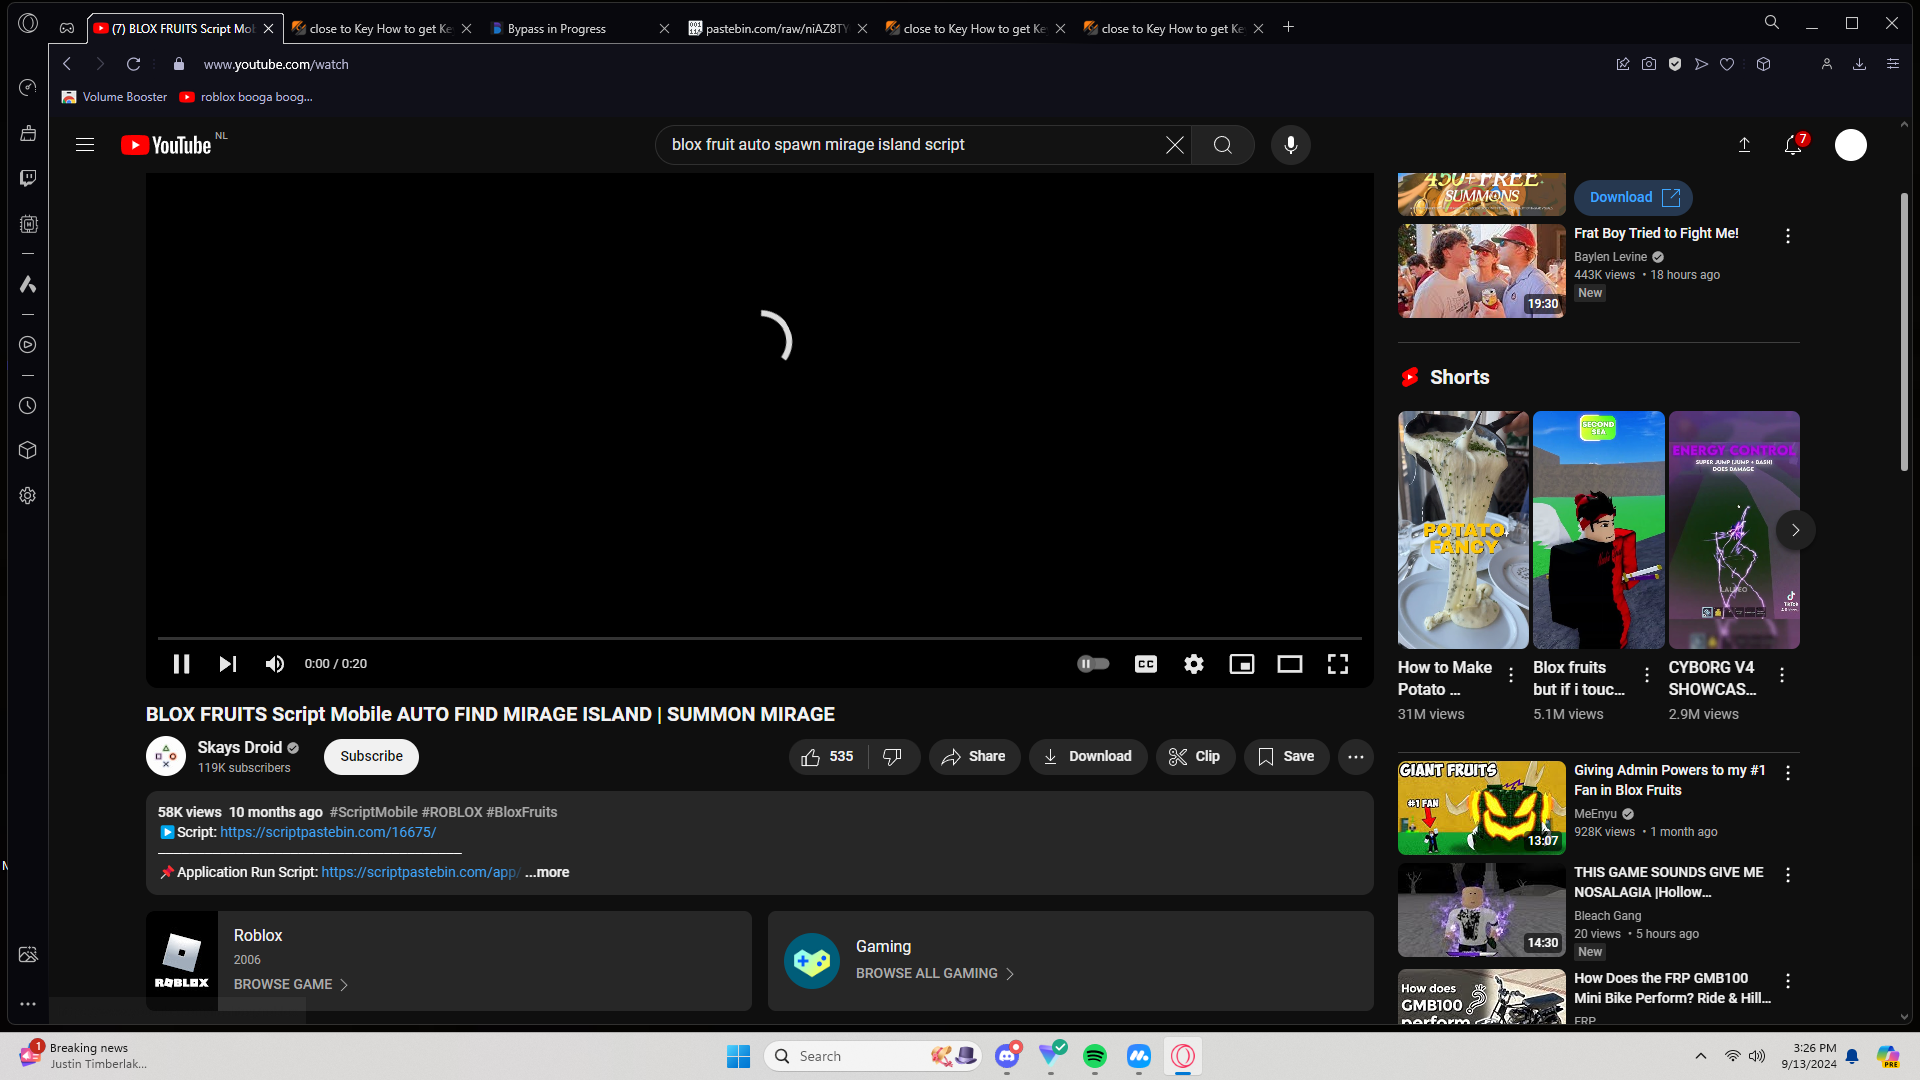Open options for CYBORG V4 SHOWCASE short
This screenshot has height=1080, width=1920.
(x=1782, y=676)
